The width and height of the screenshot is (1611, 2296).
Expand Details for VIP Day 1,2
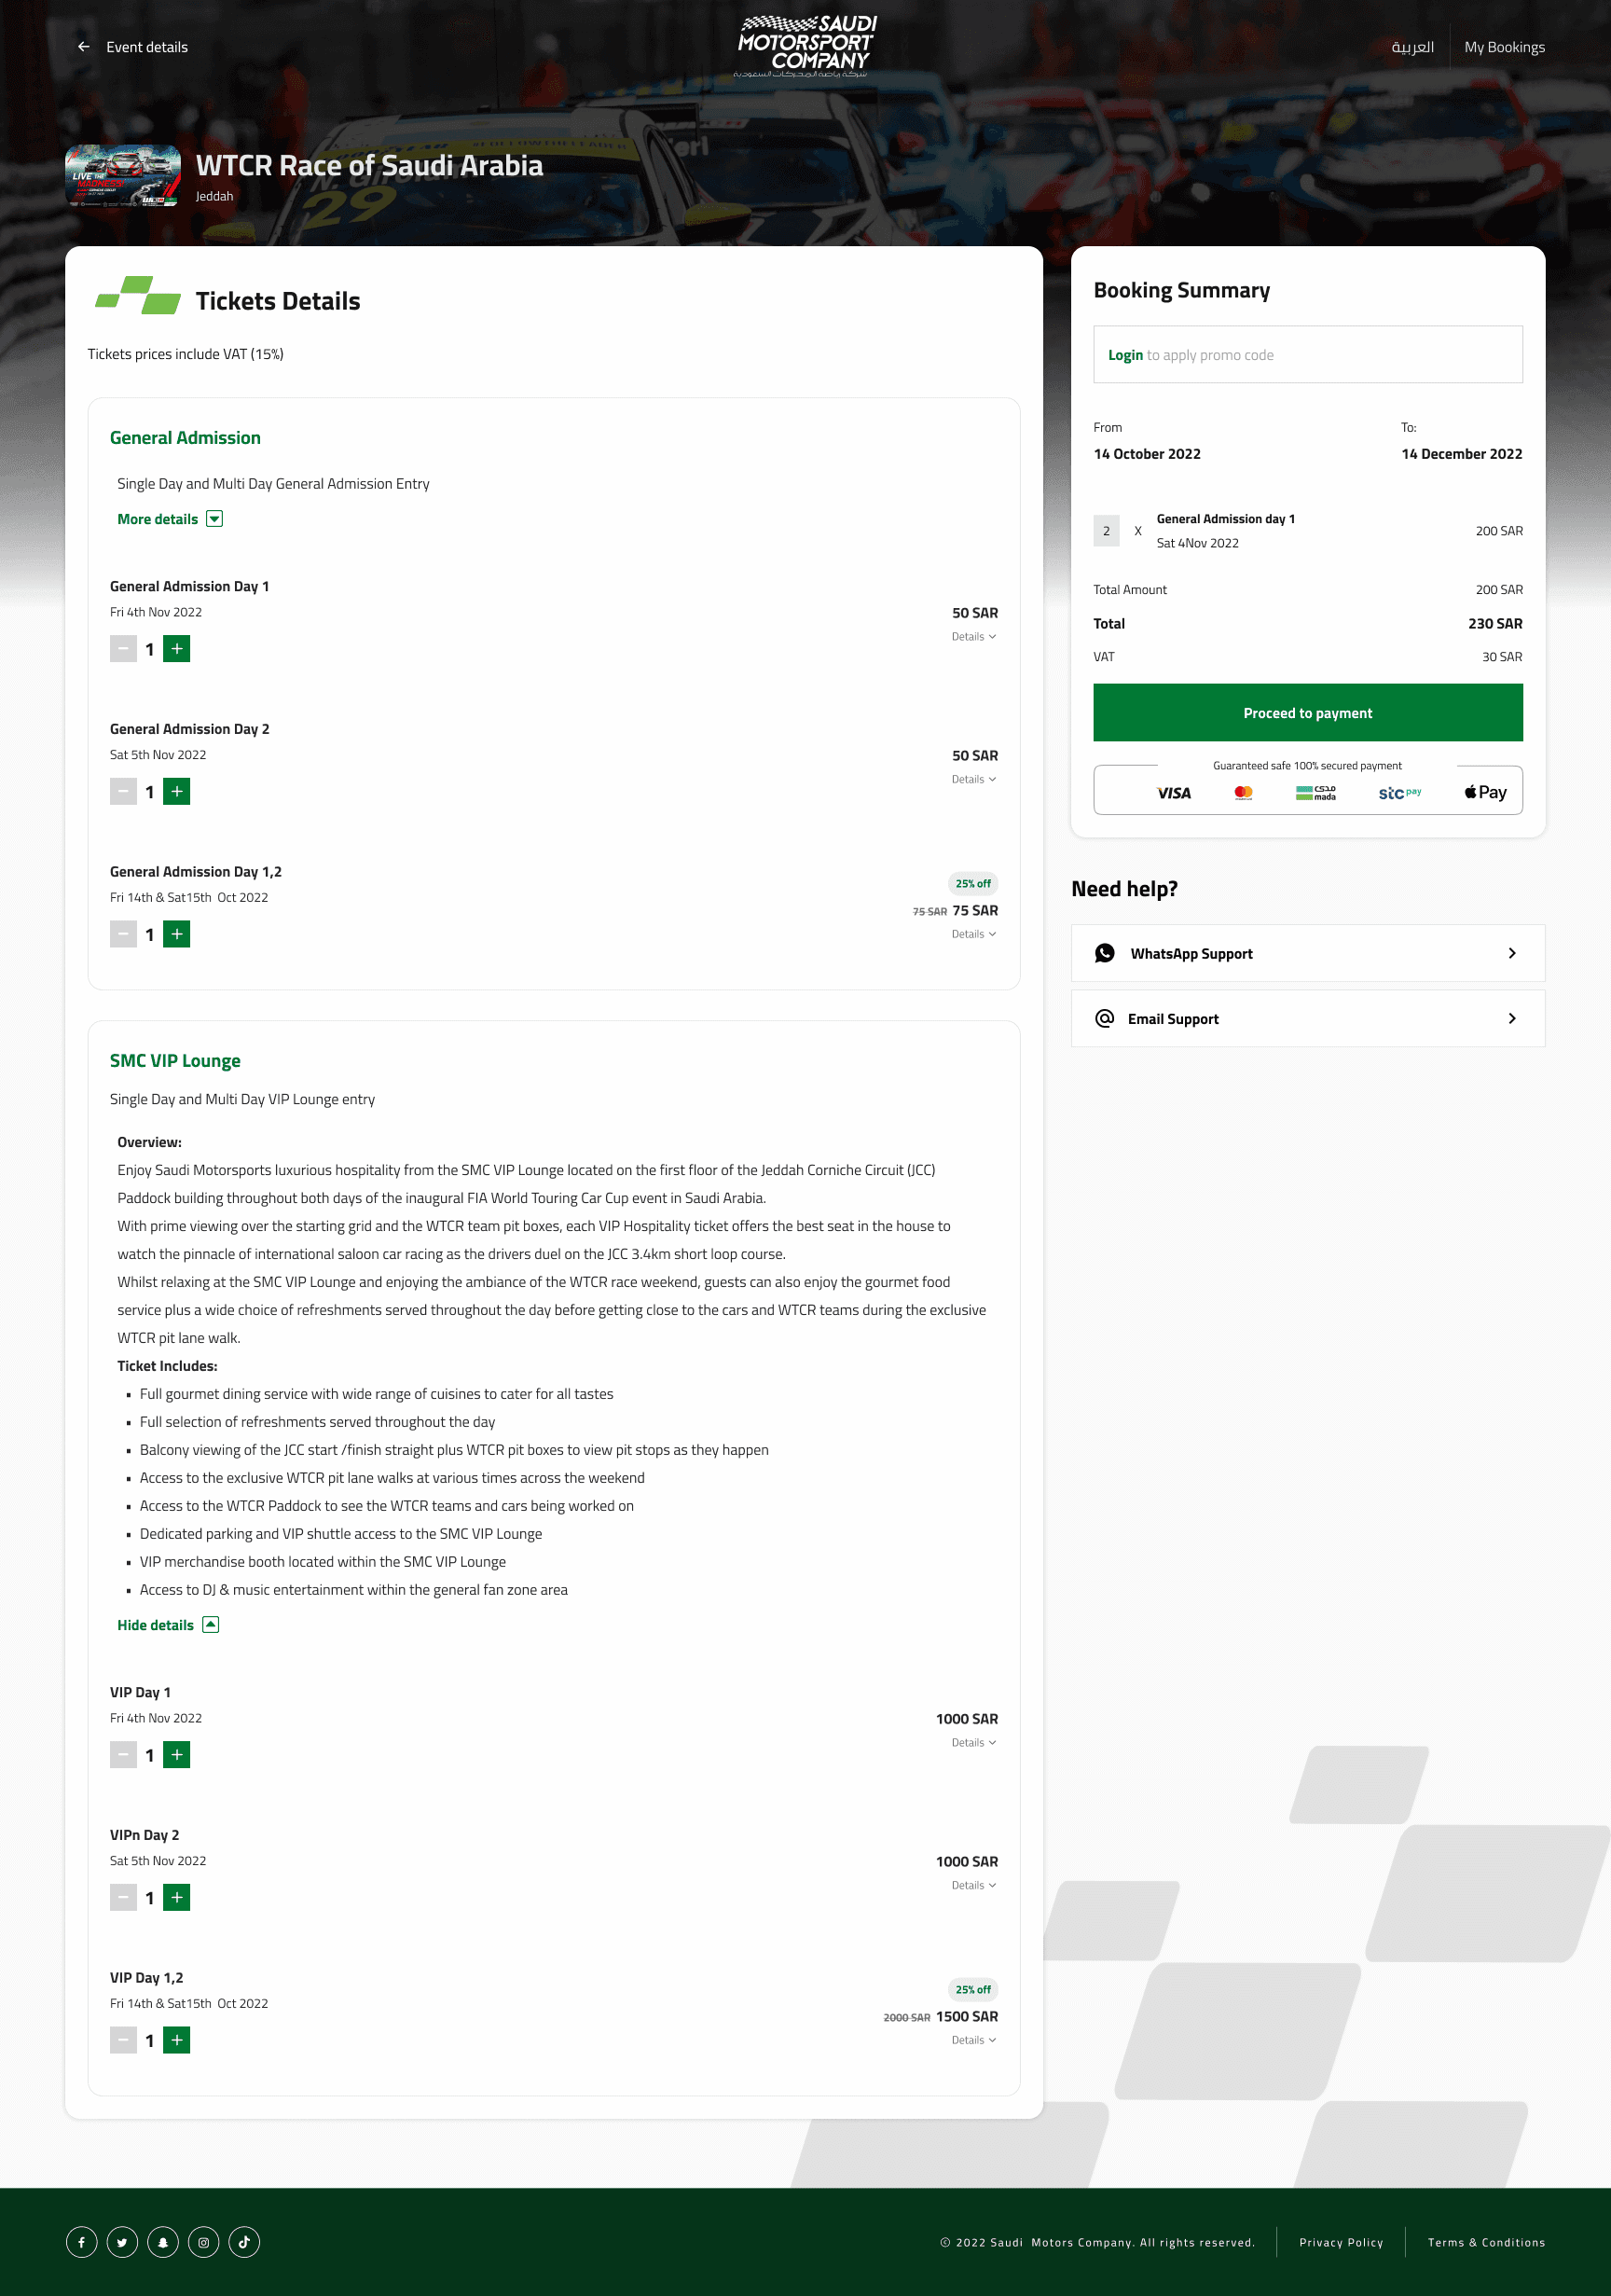pyautogui.click(x=973, y=2040)
